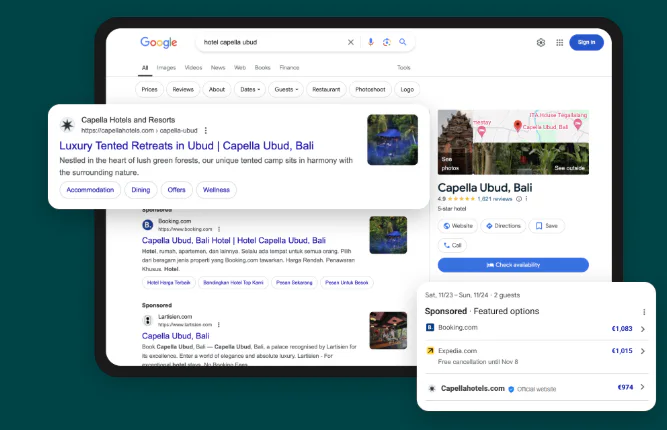This screenshot has height=430, width=667.
Task: Open the Pesan Untuk Besok sitelink
Action: pyautogui.click(x=347, y=282)
